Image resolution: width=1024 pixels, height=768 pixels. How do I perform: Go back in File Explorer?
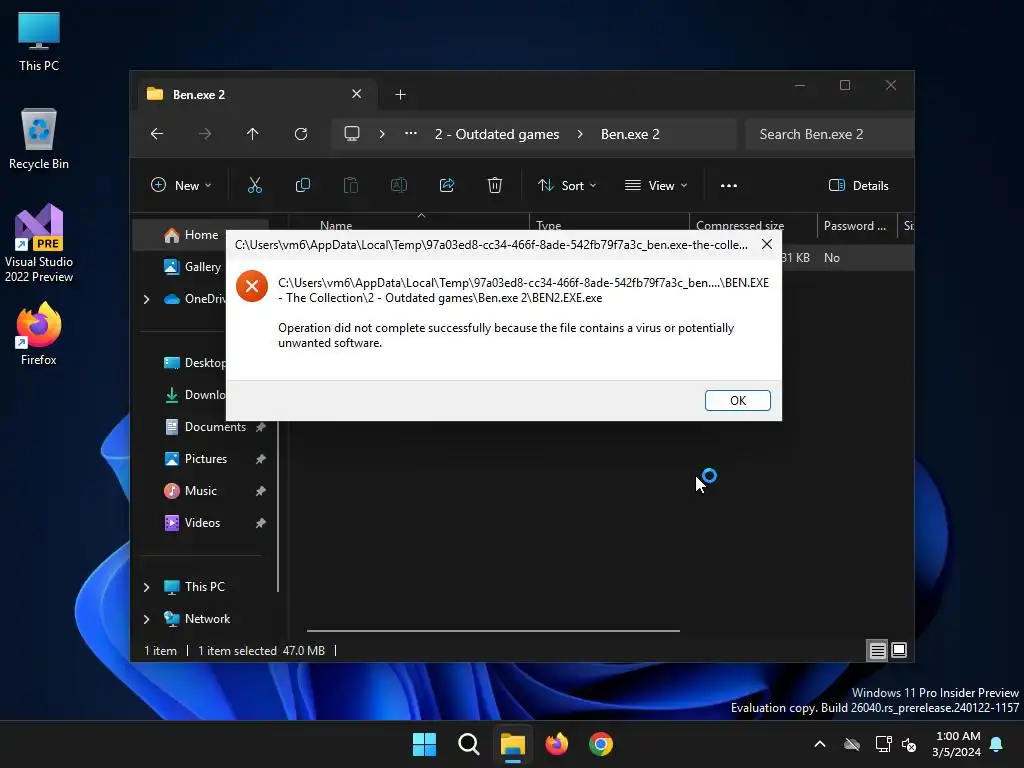pos(157,134)
